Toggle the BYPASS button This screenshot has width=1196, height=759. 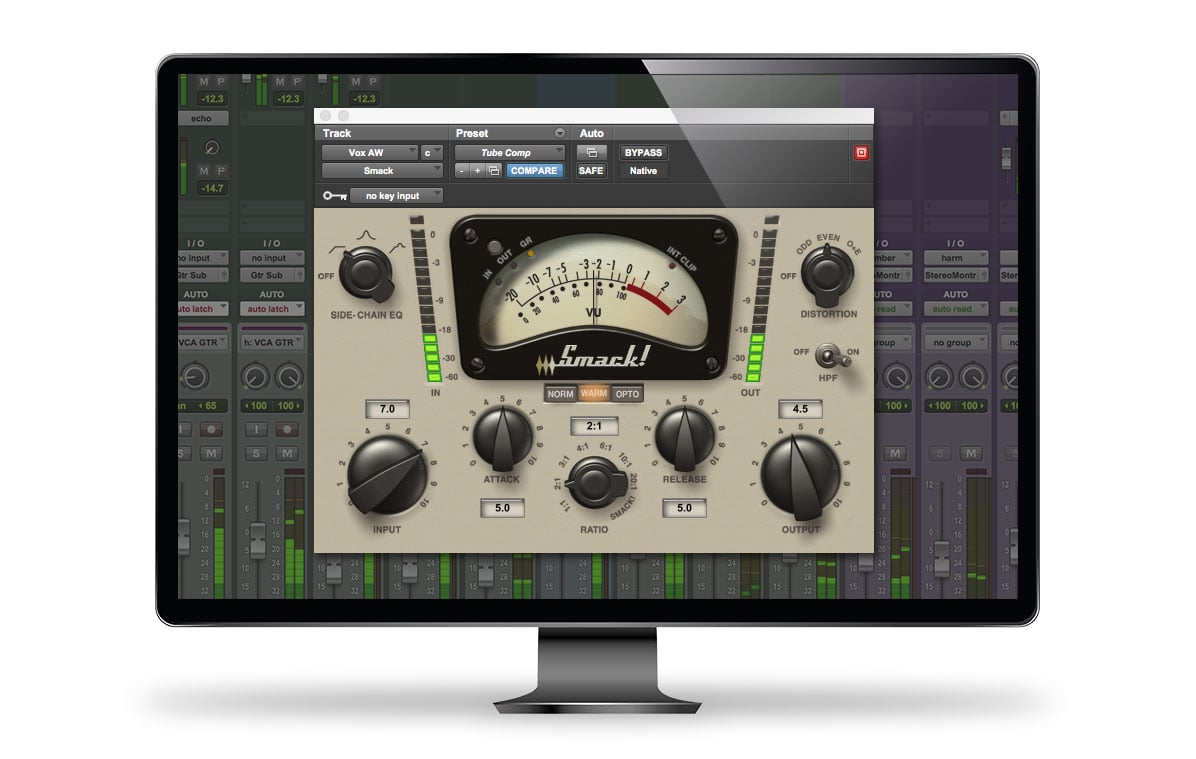(643, 153)
